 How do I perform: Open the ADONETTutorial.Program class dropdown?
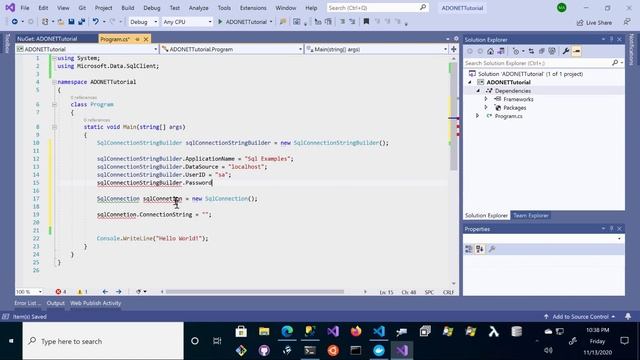231,49
